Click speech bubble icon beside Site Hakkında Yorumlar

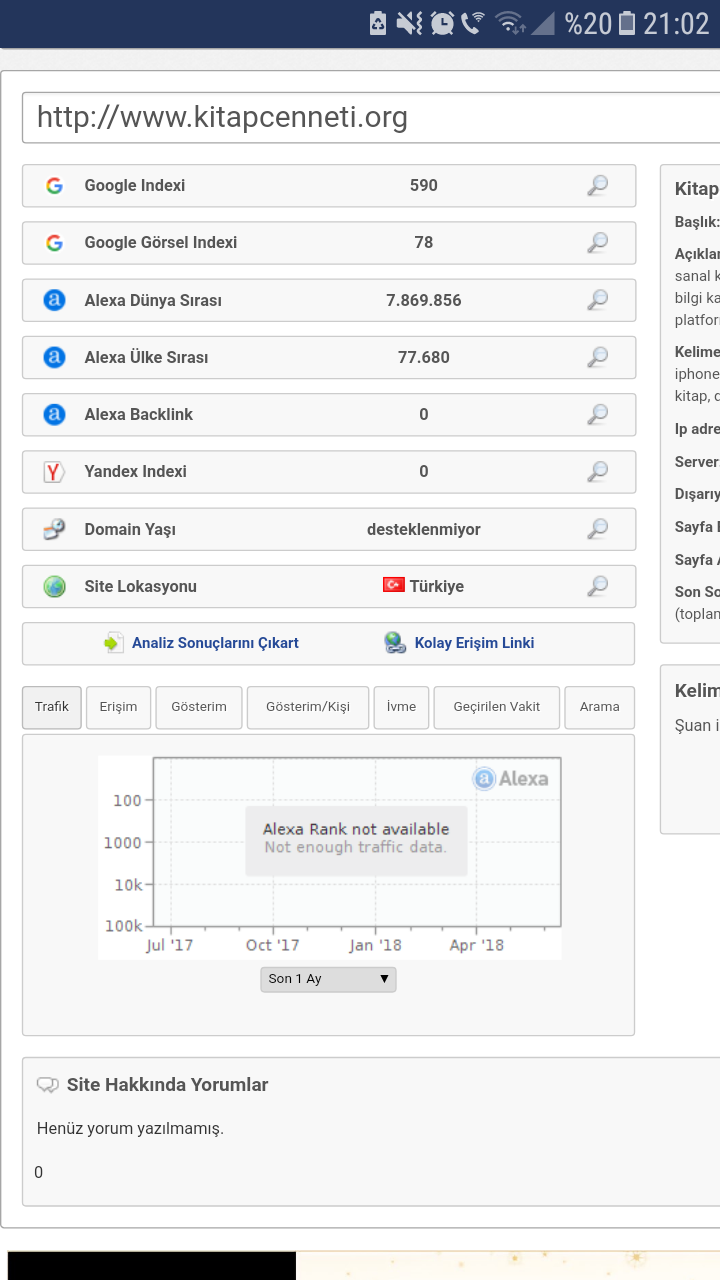click(x=47, y=1085)
